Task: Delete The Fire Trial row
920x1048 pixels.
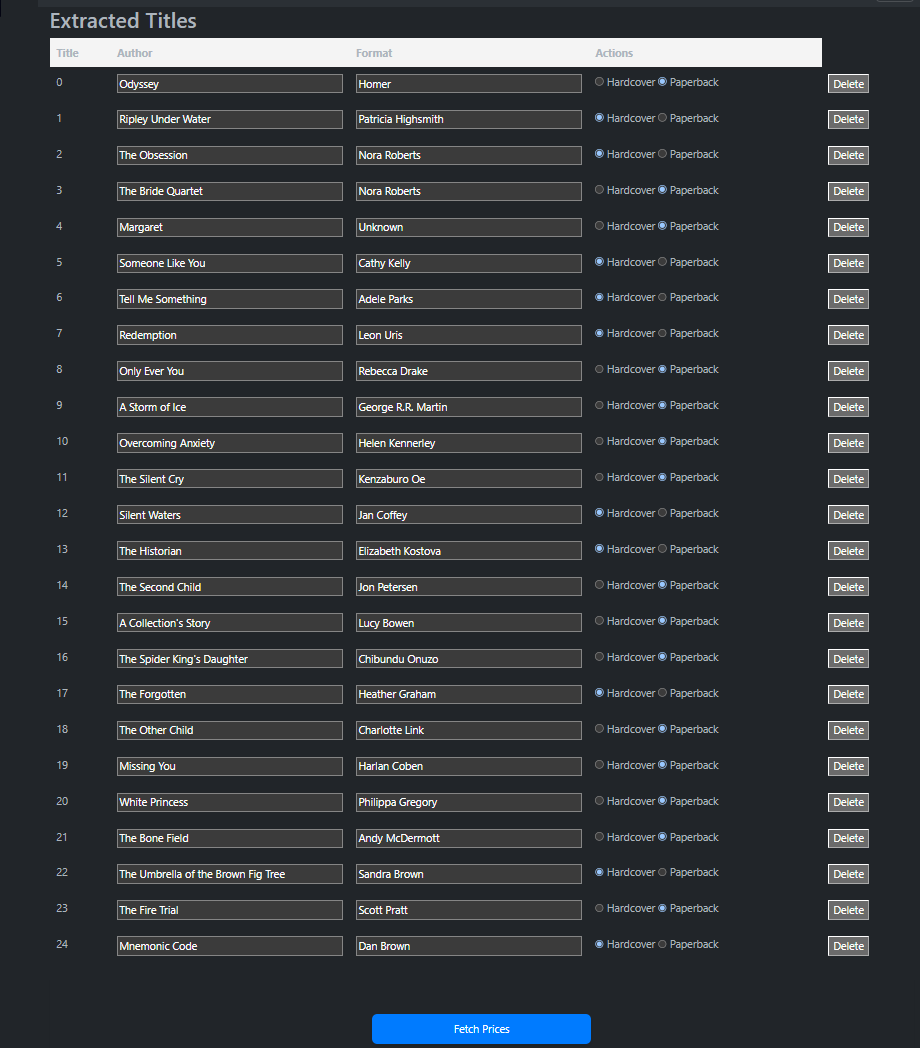Action: pyautogui.click(x=848, y=910)
